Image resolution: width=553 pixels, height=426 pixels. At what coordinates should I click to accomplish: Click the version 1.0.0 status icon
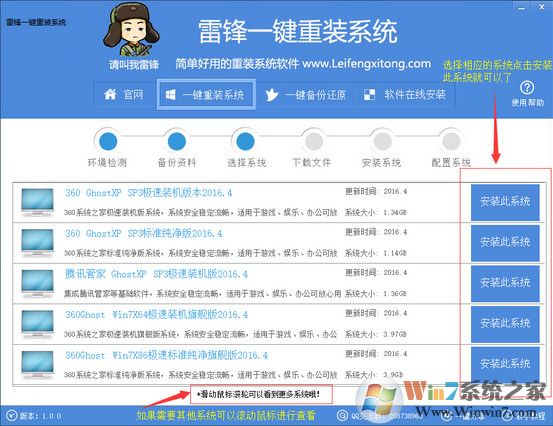coord(12,416)
